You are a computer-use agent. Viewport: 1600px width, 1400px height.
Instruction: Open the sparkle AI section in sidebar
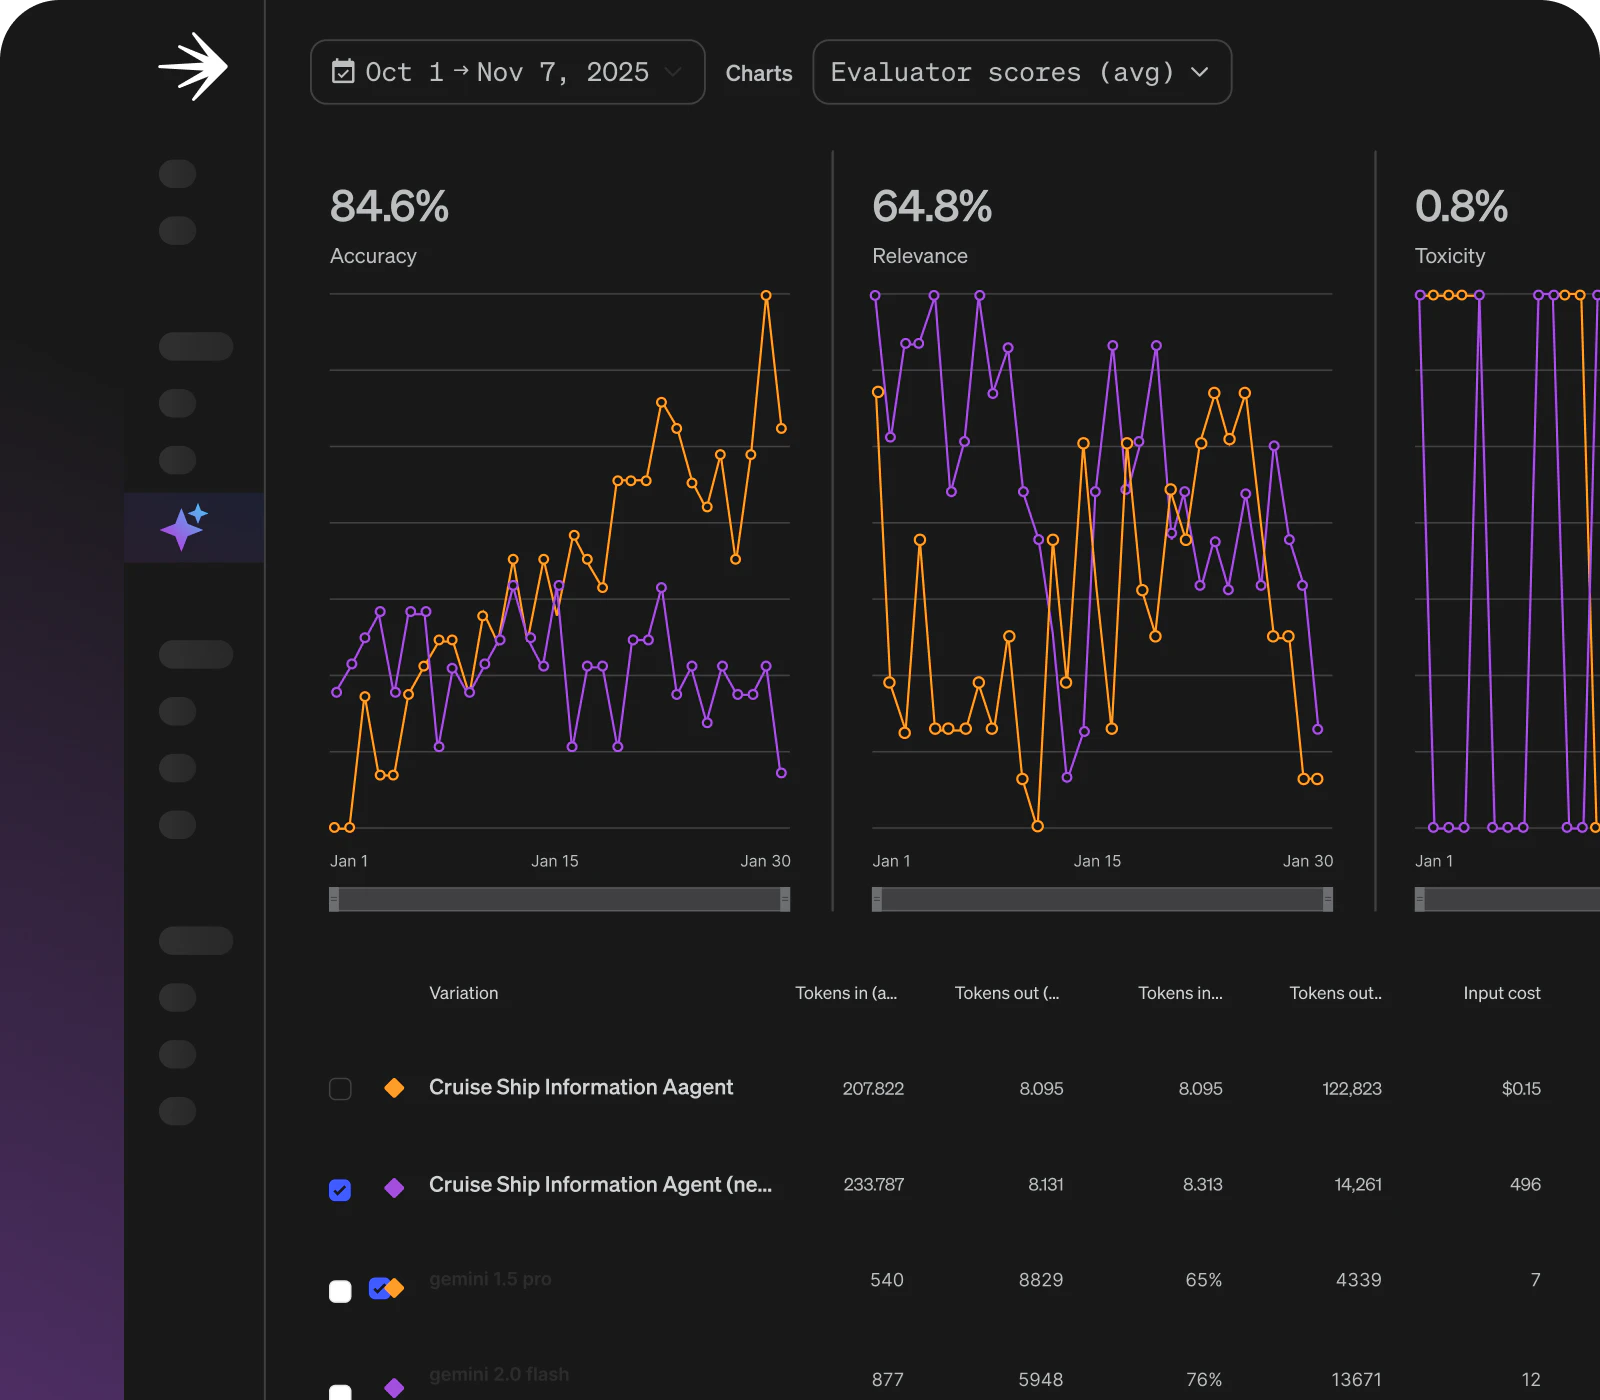point(184,527)
